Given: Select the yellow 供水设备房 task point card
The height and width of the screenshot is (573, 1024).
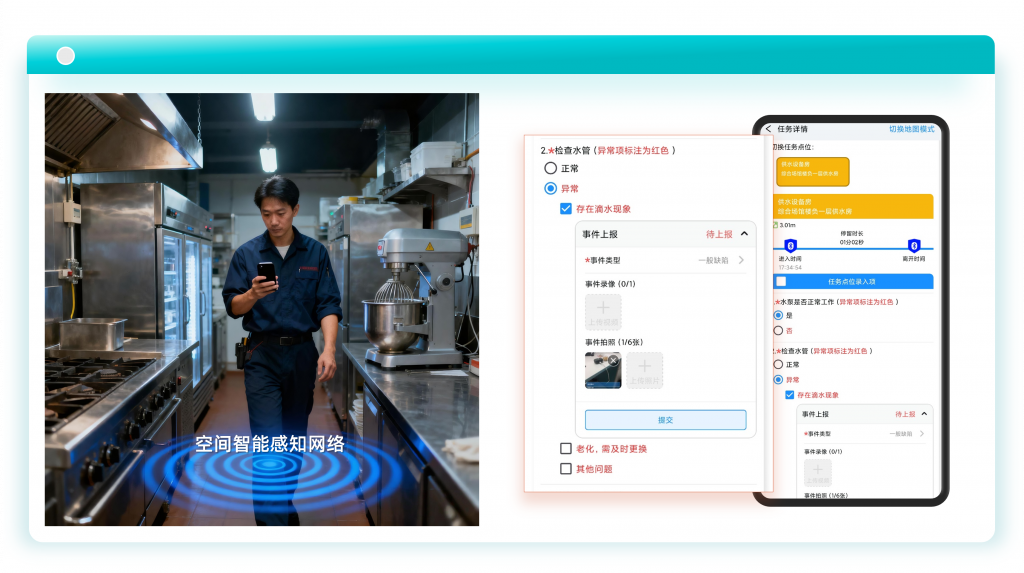Looking at the screenshot, I should [812, 171].
